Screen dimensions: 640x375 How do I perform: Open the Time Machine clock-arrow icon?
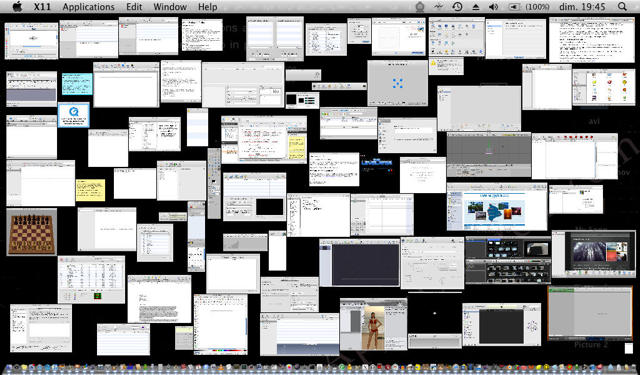click(458, 7)
